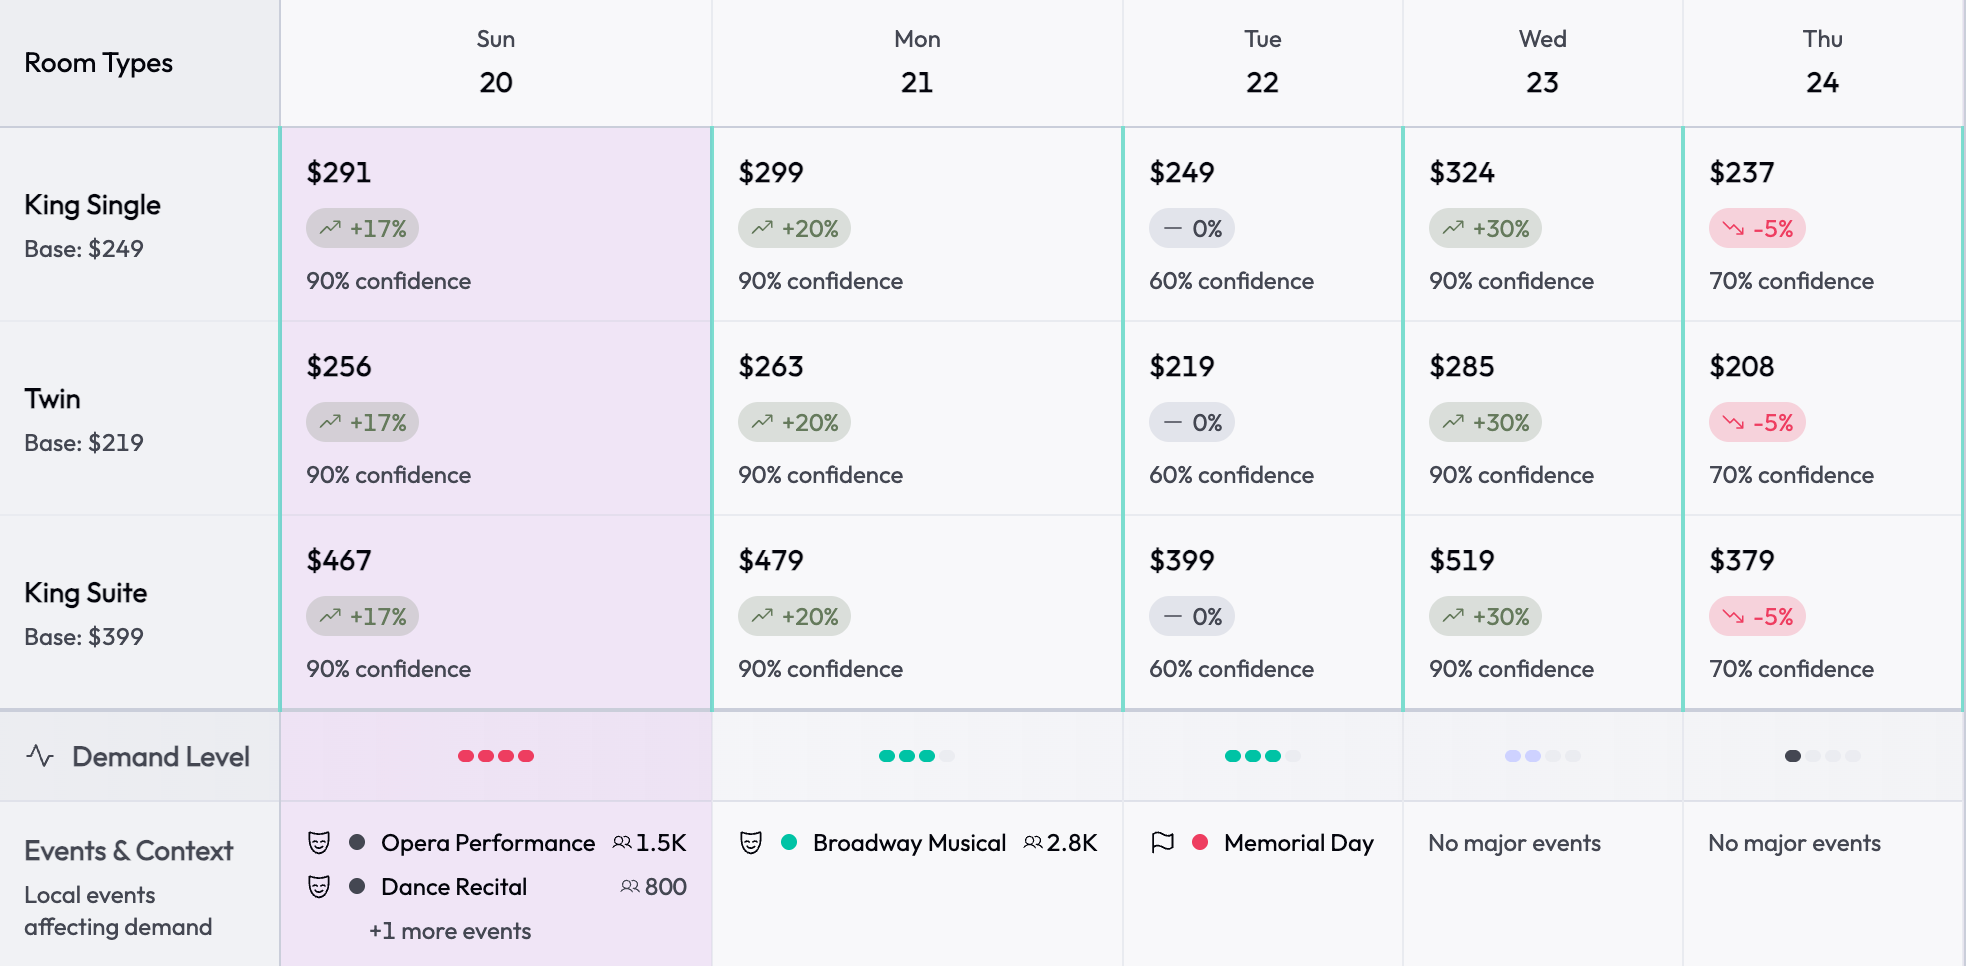Open King Suite $519 Wednesday price cell
1966x966 pixels.
[x=1542, y=612]
